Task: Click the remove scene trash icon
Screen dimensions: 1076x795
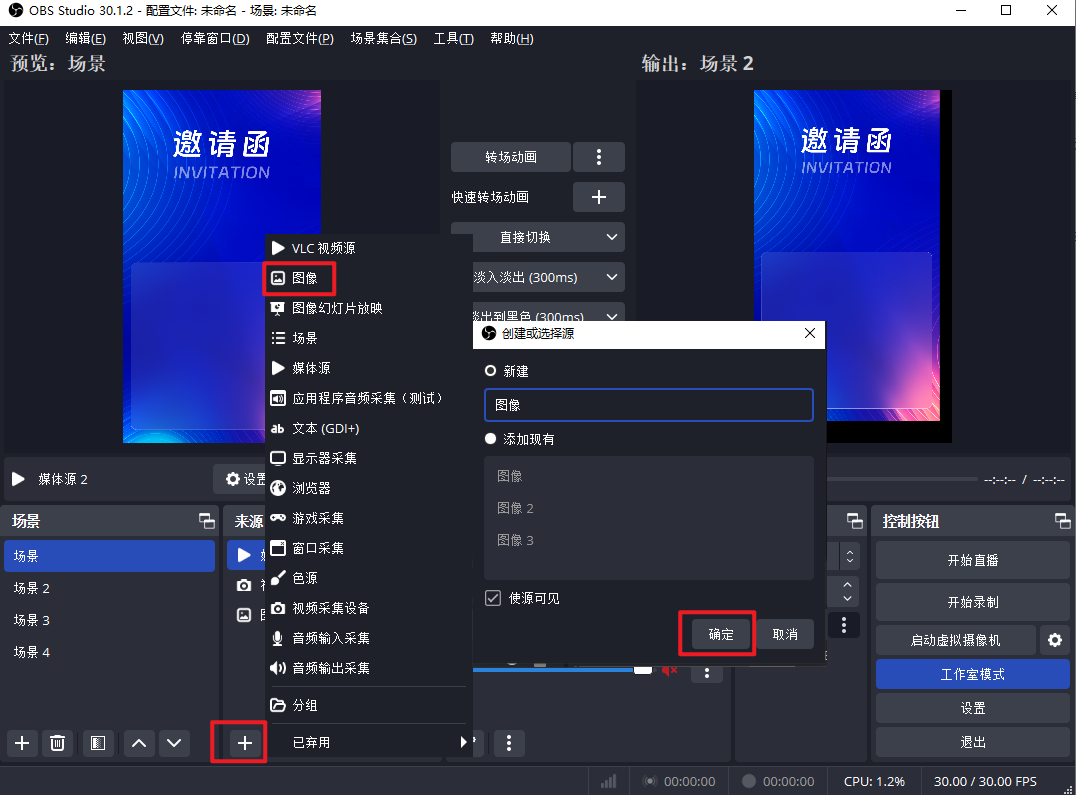Action: (x=58, y=743)
